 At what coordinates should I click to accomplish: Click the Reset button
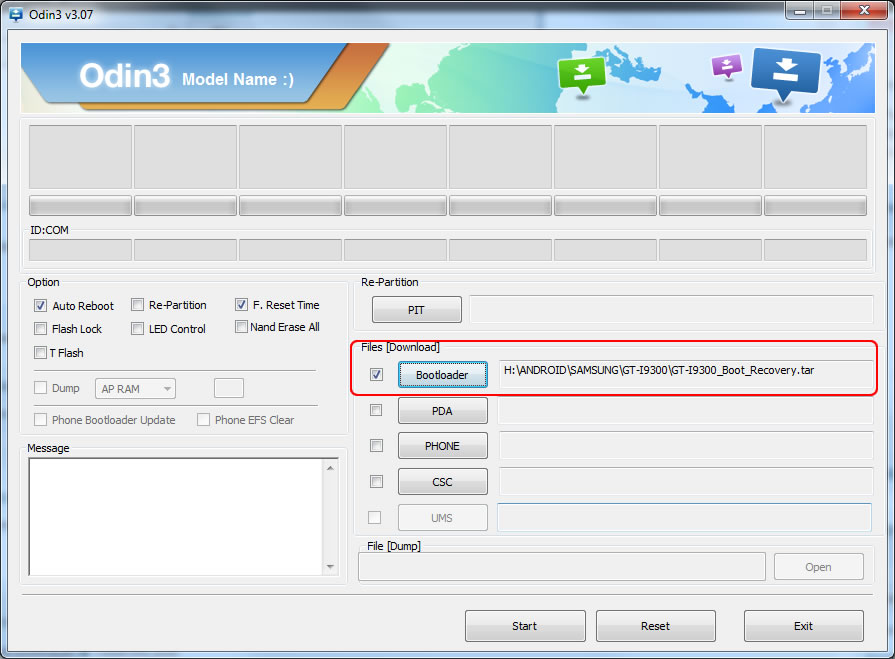655,626
